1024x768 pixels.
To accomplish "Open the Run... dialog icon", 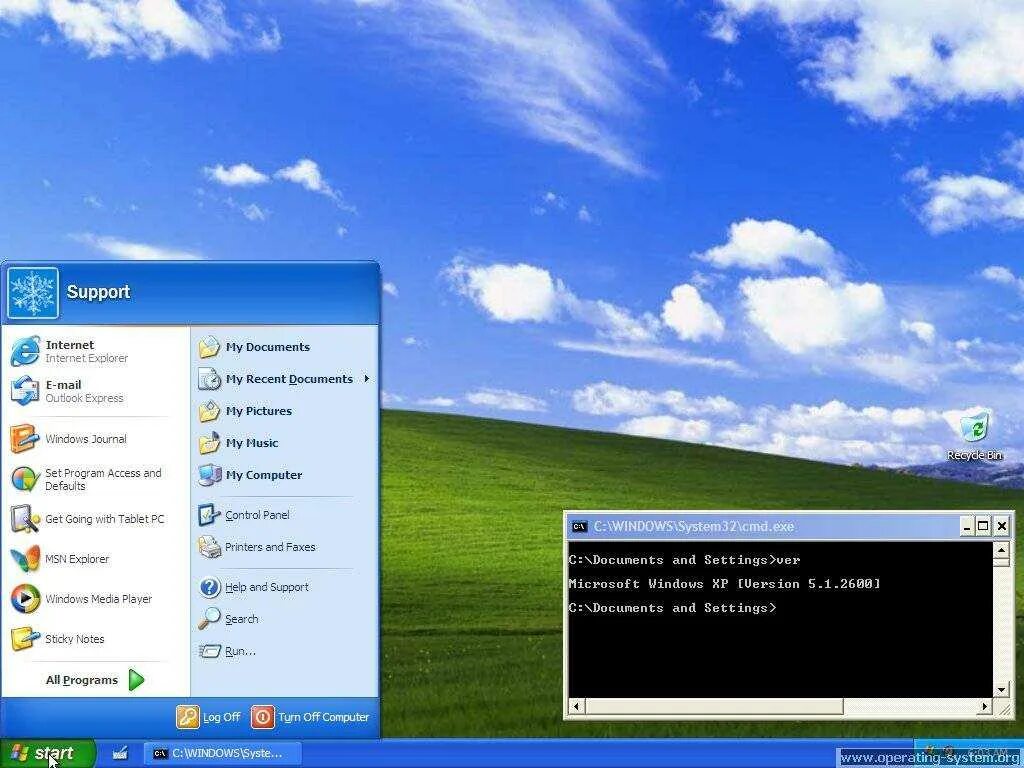I will (x=210, y=650).
